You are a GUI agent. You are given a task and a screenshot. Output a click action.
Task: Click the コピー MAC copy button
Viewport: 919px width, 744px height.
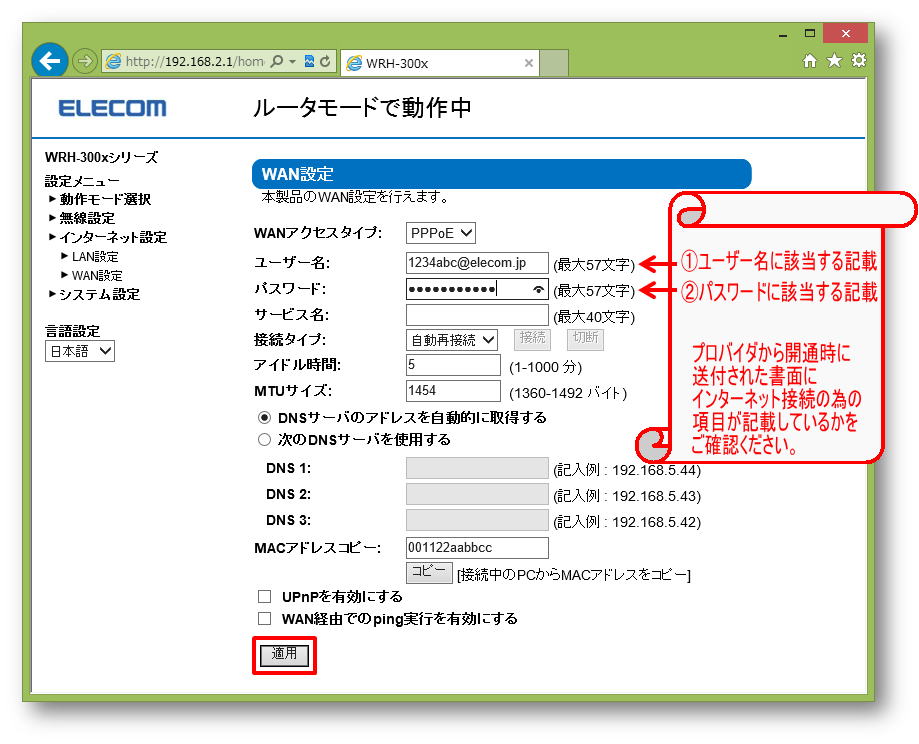tap(429, 572)
